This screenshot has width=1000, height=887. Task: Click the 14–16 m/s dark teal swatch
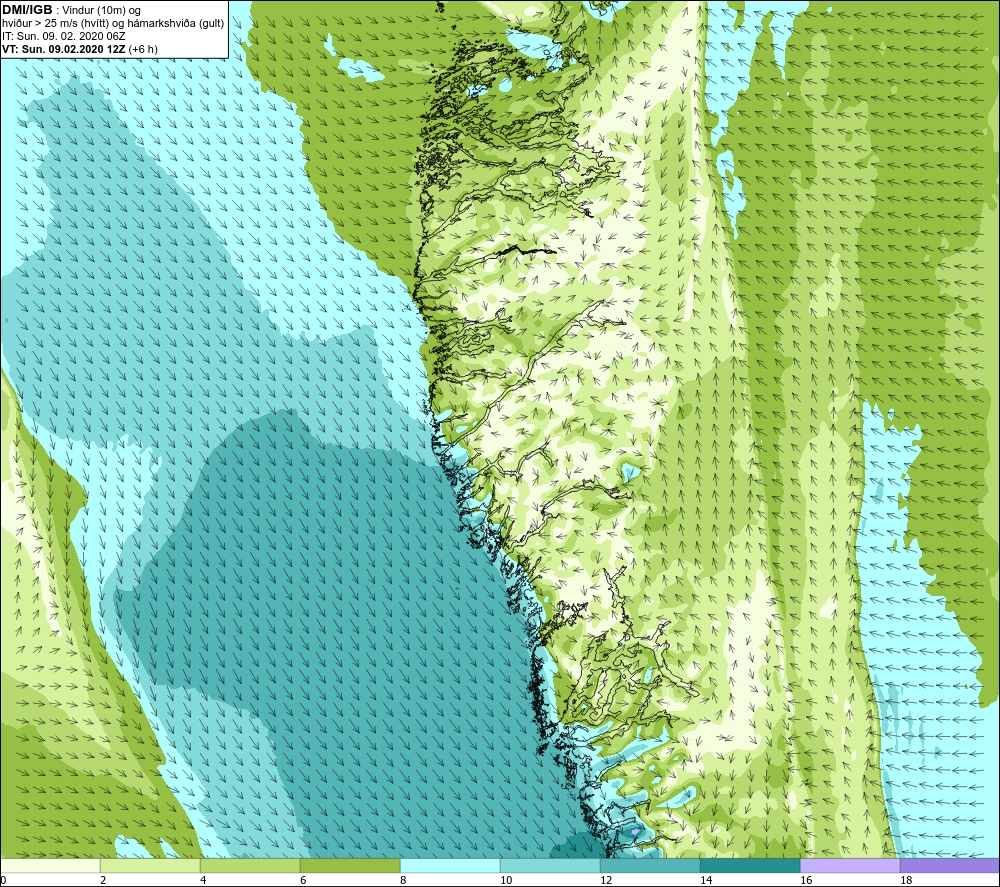pyautogui.click(x=750, y=865)
